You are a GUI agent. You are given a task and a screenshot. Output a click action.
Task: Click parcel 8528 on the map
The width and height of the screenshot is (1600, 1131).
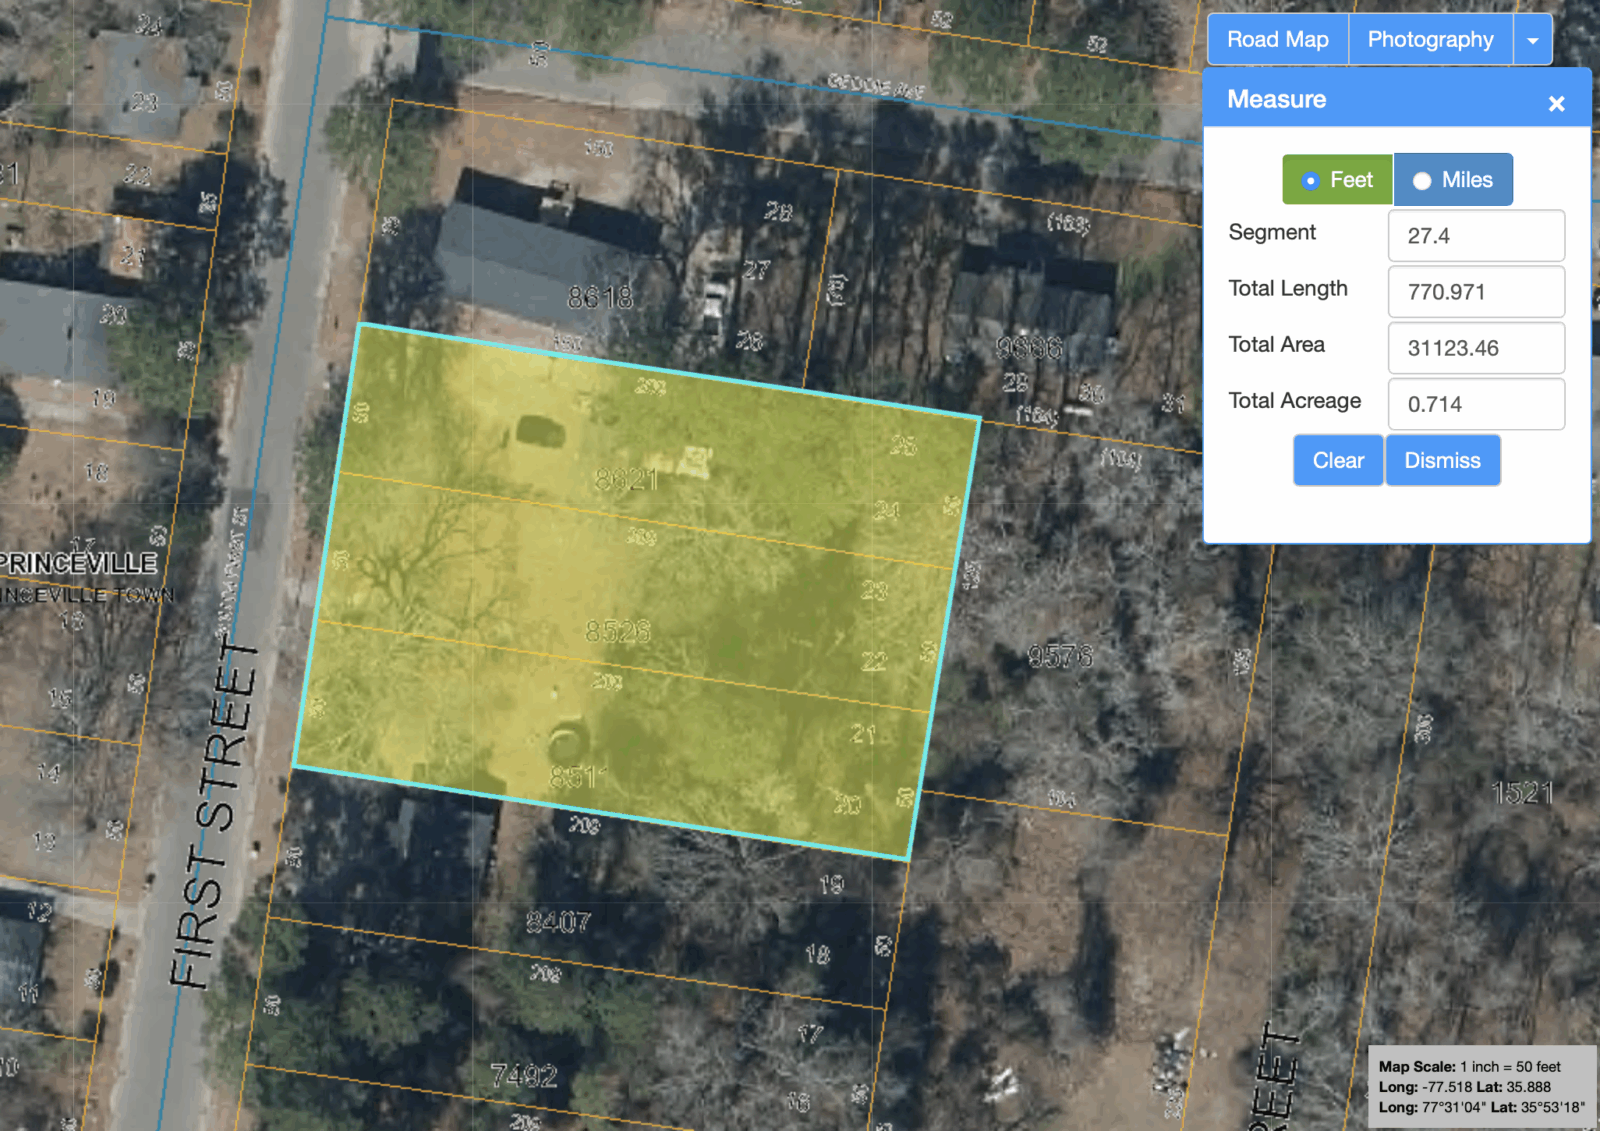tap(617, 631)
